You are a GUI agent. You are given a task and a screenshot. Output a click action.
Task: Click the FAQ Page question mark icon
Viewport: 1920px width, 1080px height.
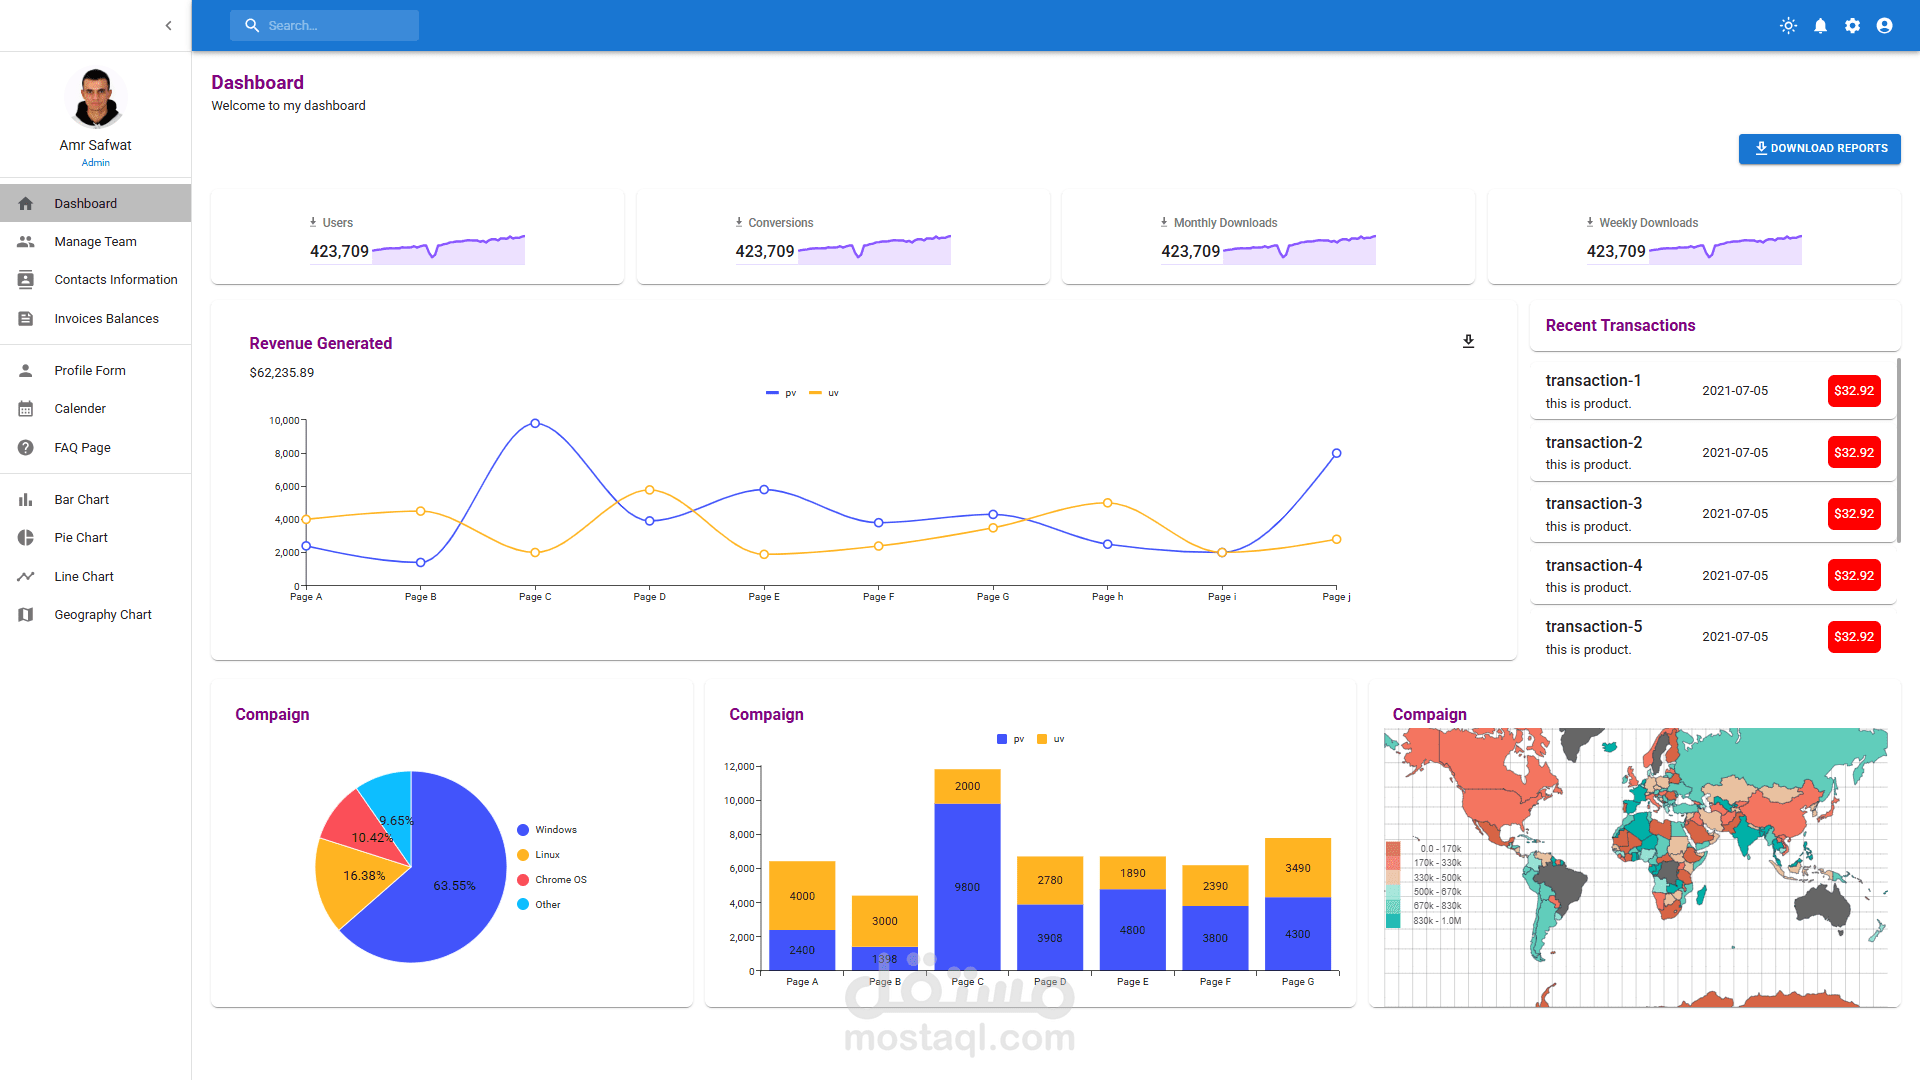26,448
